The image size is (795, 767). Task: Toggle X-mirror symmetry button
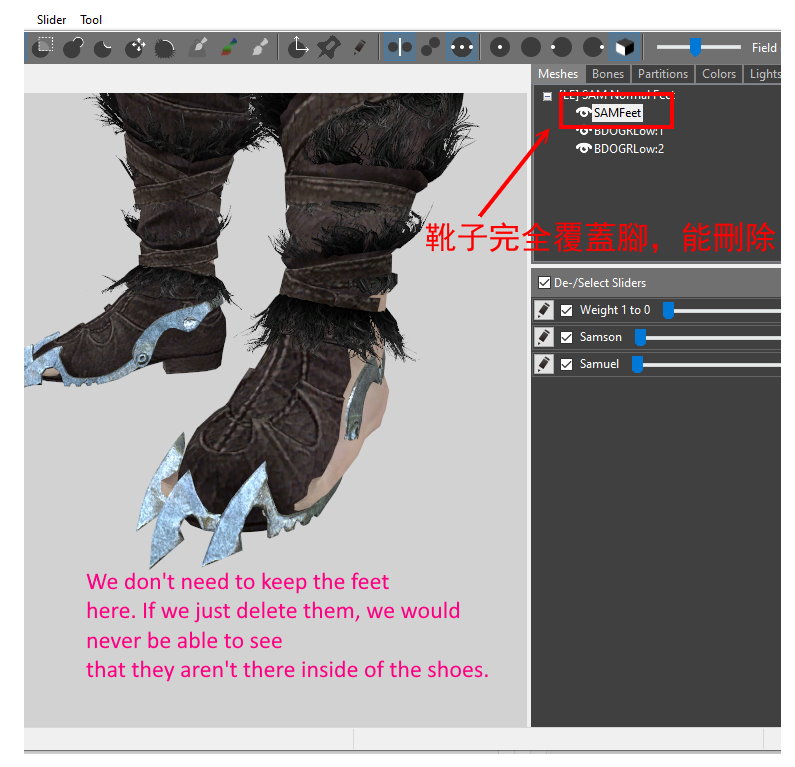(400, 47)
